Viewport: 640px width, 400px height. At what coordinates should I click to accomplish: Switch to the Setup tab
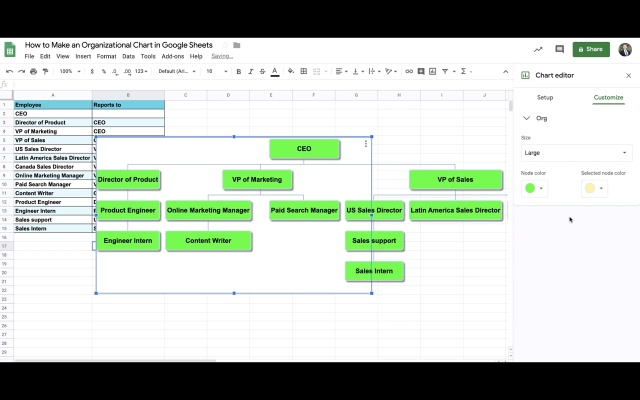(x=545, y=98)
